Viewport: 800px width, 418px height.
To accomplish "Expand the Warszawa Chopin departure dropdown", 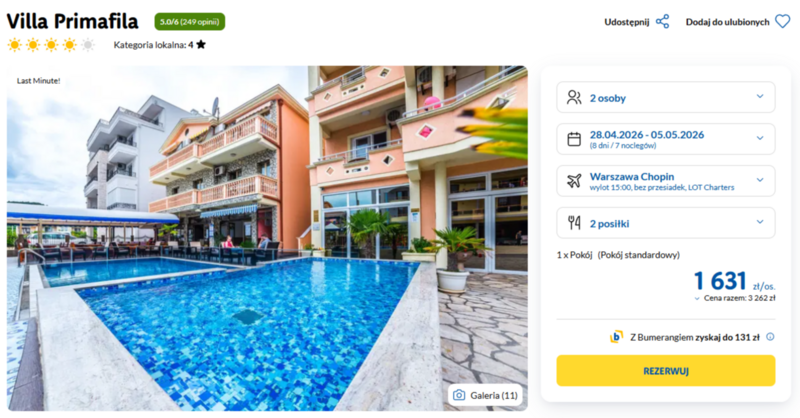I will pyautogui.click(x=666, y=181).
